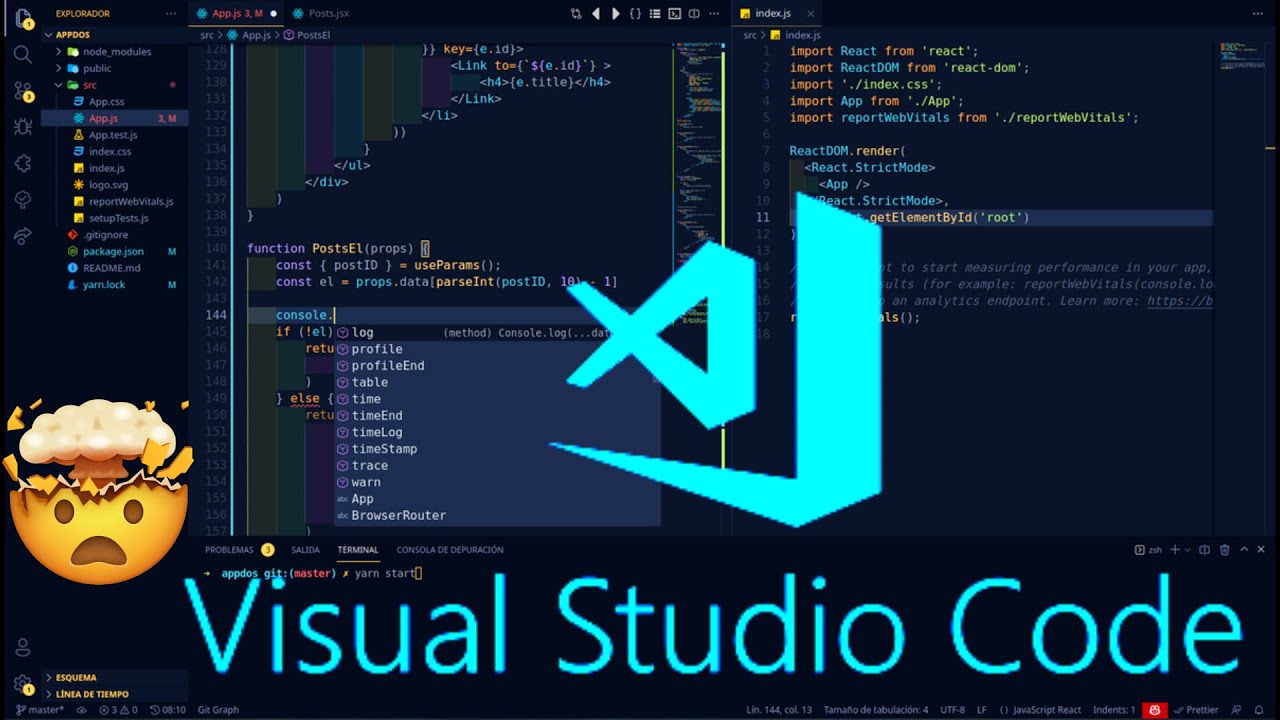The image size is (1280, 720).
Task: Split the terminal panel
Action: 1204,550
